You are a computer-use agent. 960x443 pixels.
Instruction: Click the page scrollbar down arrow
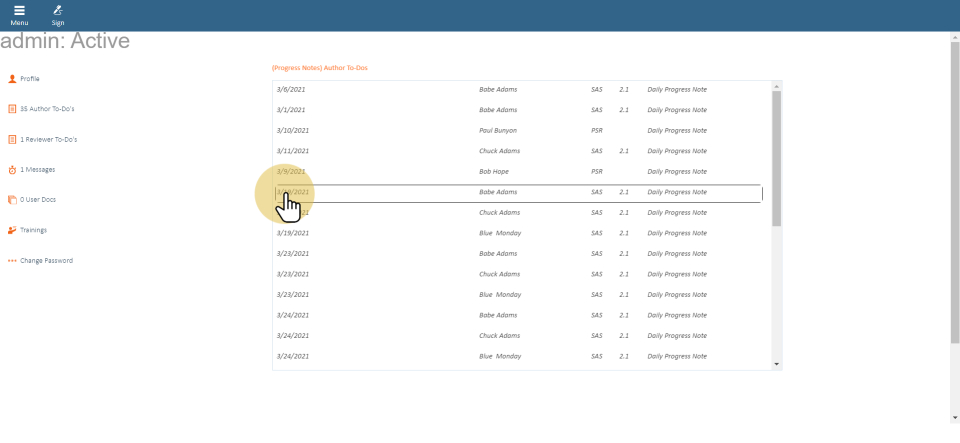pyautogui.click(x=954, y=417)
